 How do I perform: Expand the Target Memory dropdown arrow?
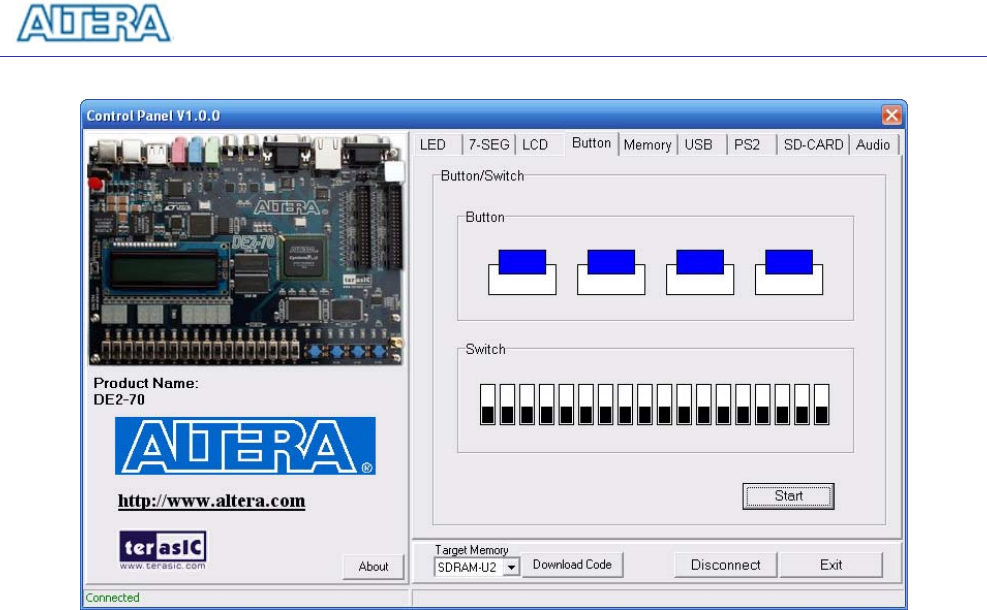512,567
